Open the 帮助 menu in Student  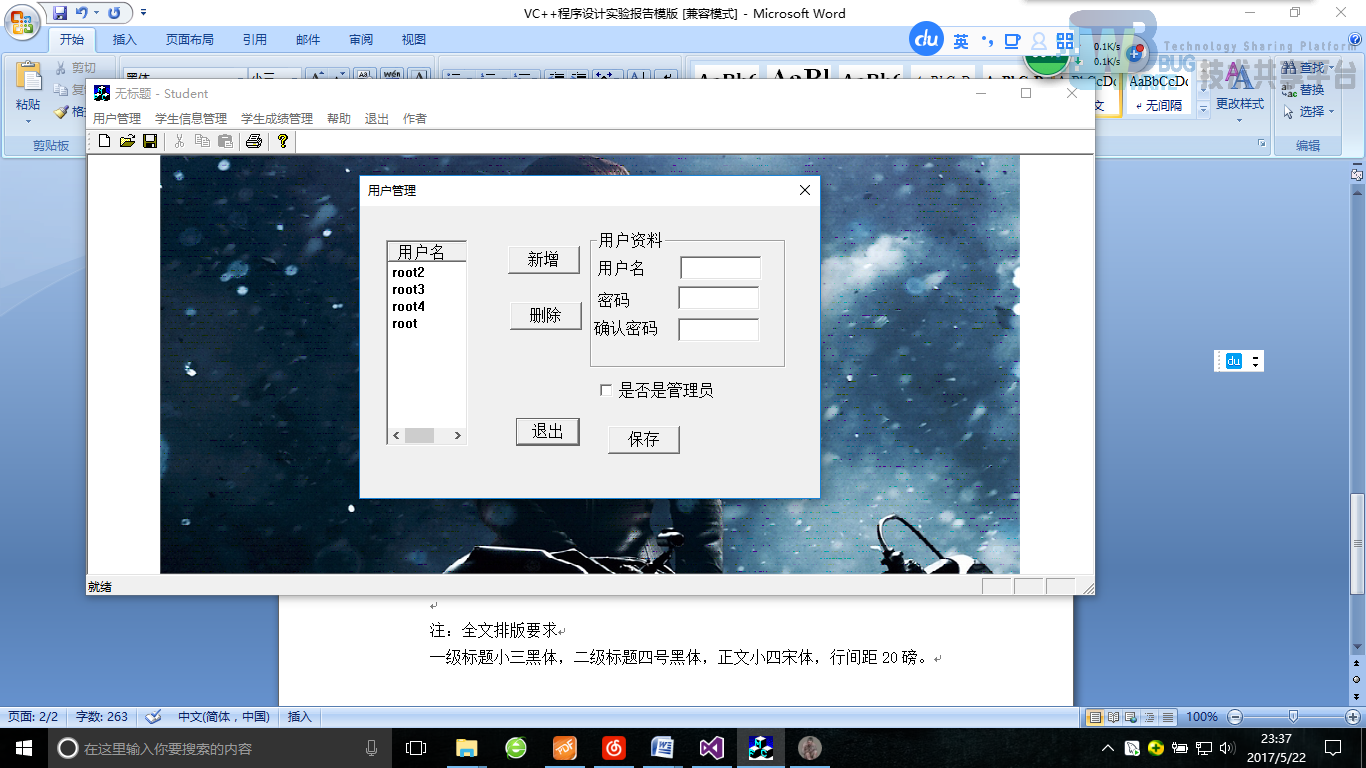click(x=339, y=118)
